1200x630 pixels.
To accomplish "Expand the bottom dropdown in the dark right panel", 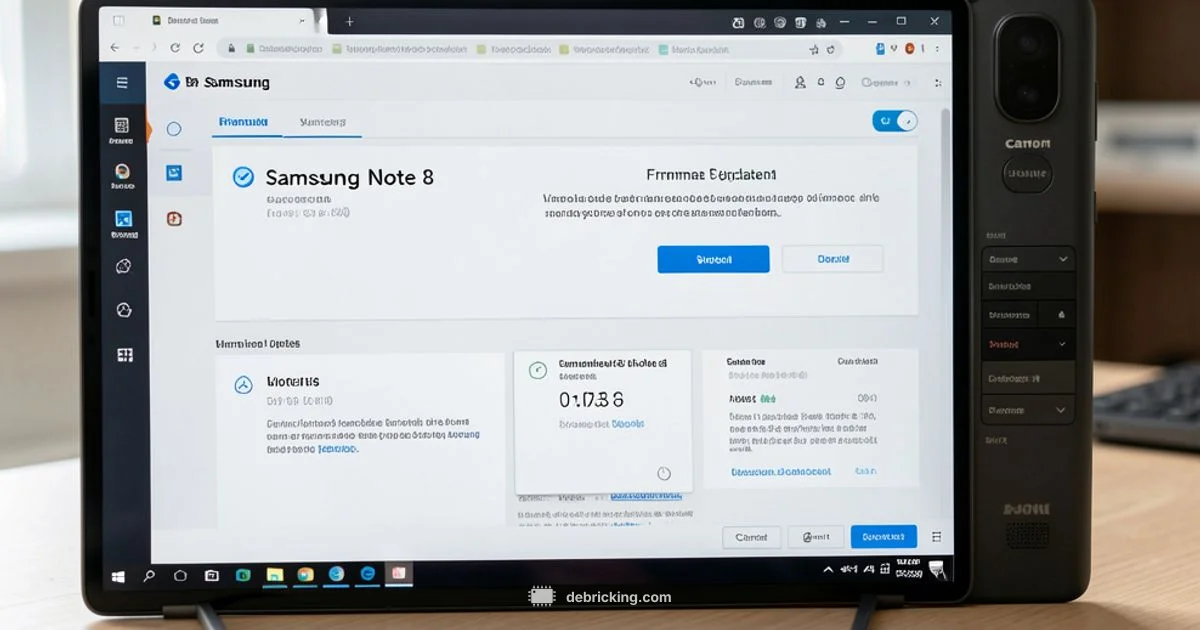I will pyautogui.click(x=1028, y=410).
